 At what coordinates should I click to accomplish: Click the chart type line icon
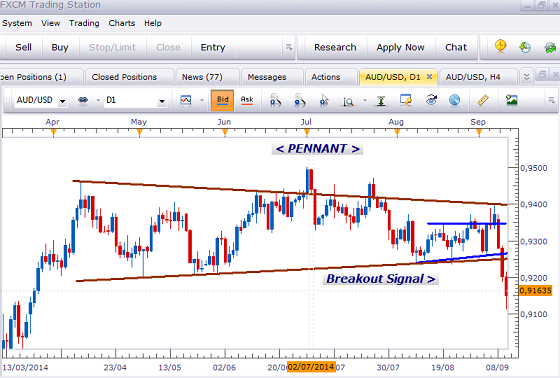click(x=186, y=101)
